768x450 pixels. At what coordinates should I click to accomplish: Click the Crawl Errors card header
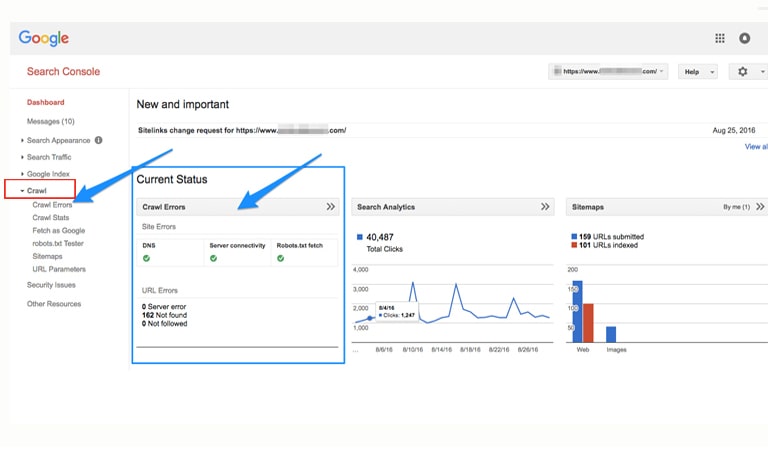[238, 207]
